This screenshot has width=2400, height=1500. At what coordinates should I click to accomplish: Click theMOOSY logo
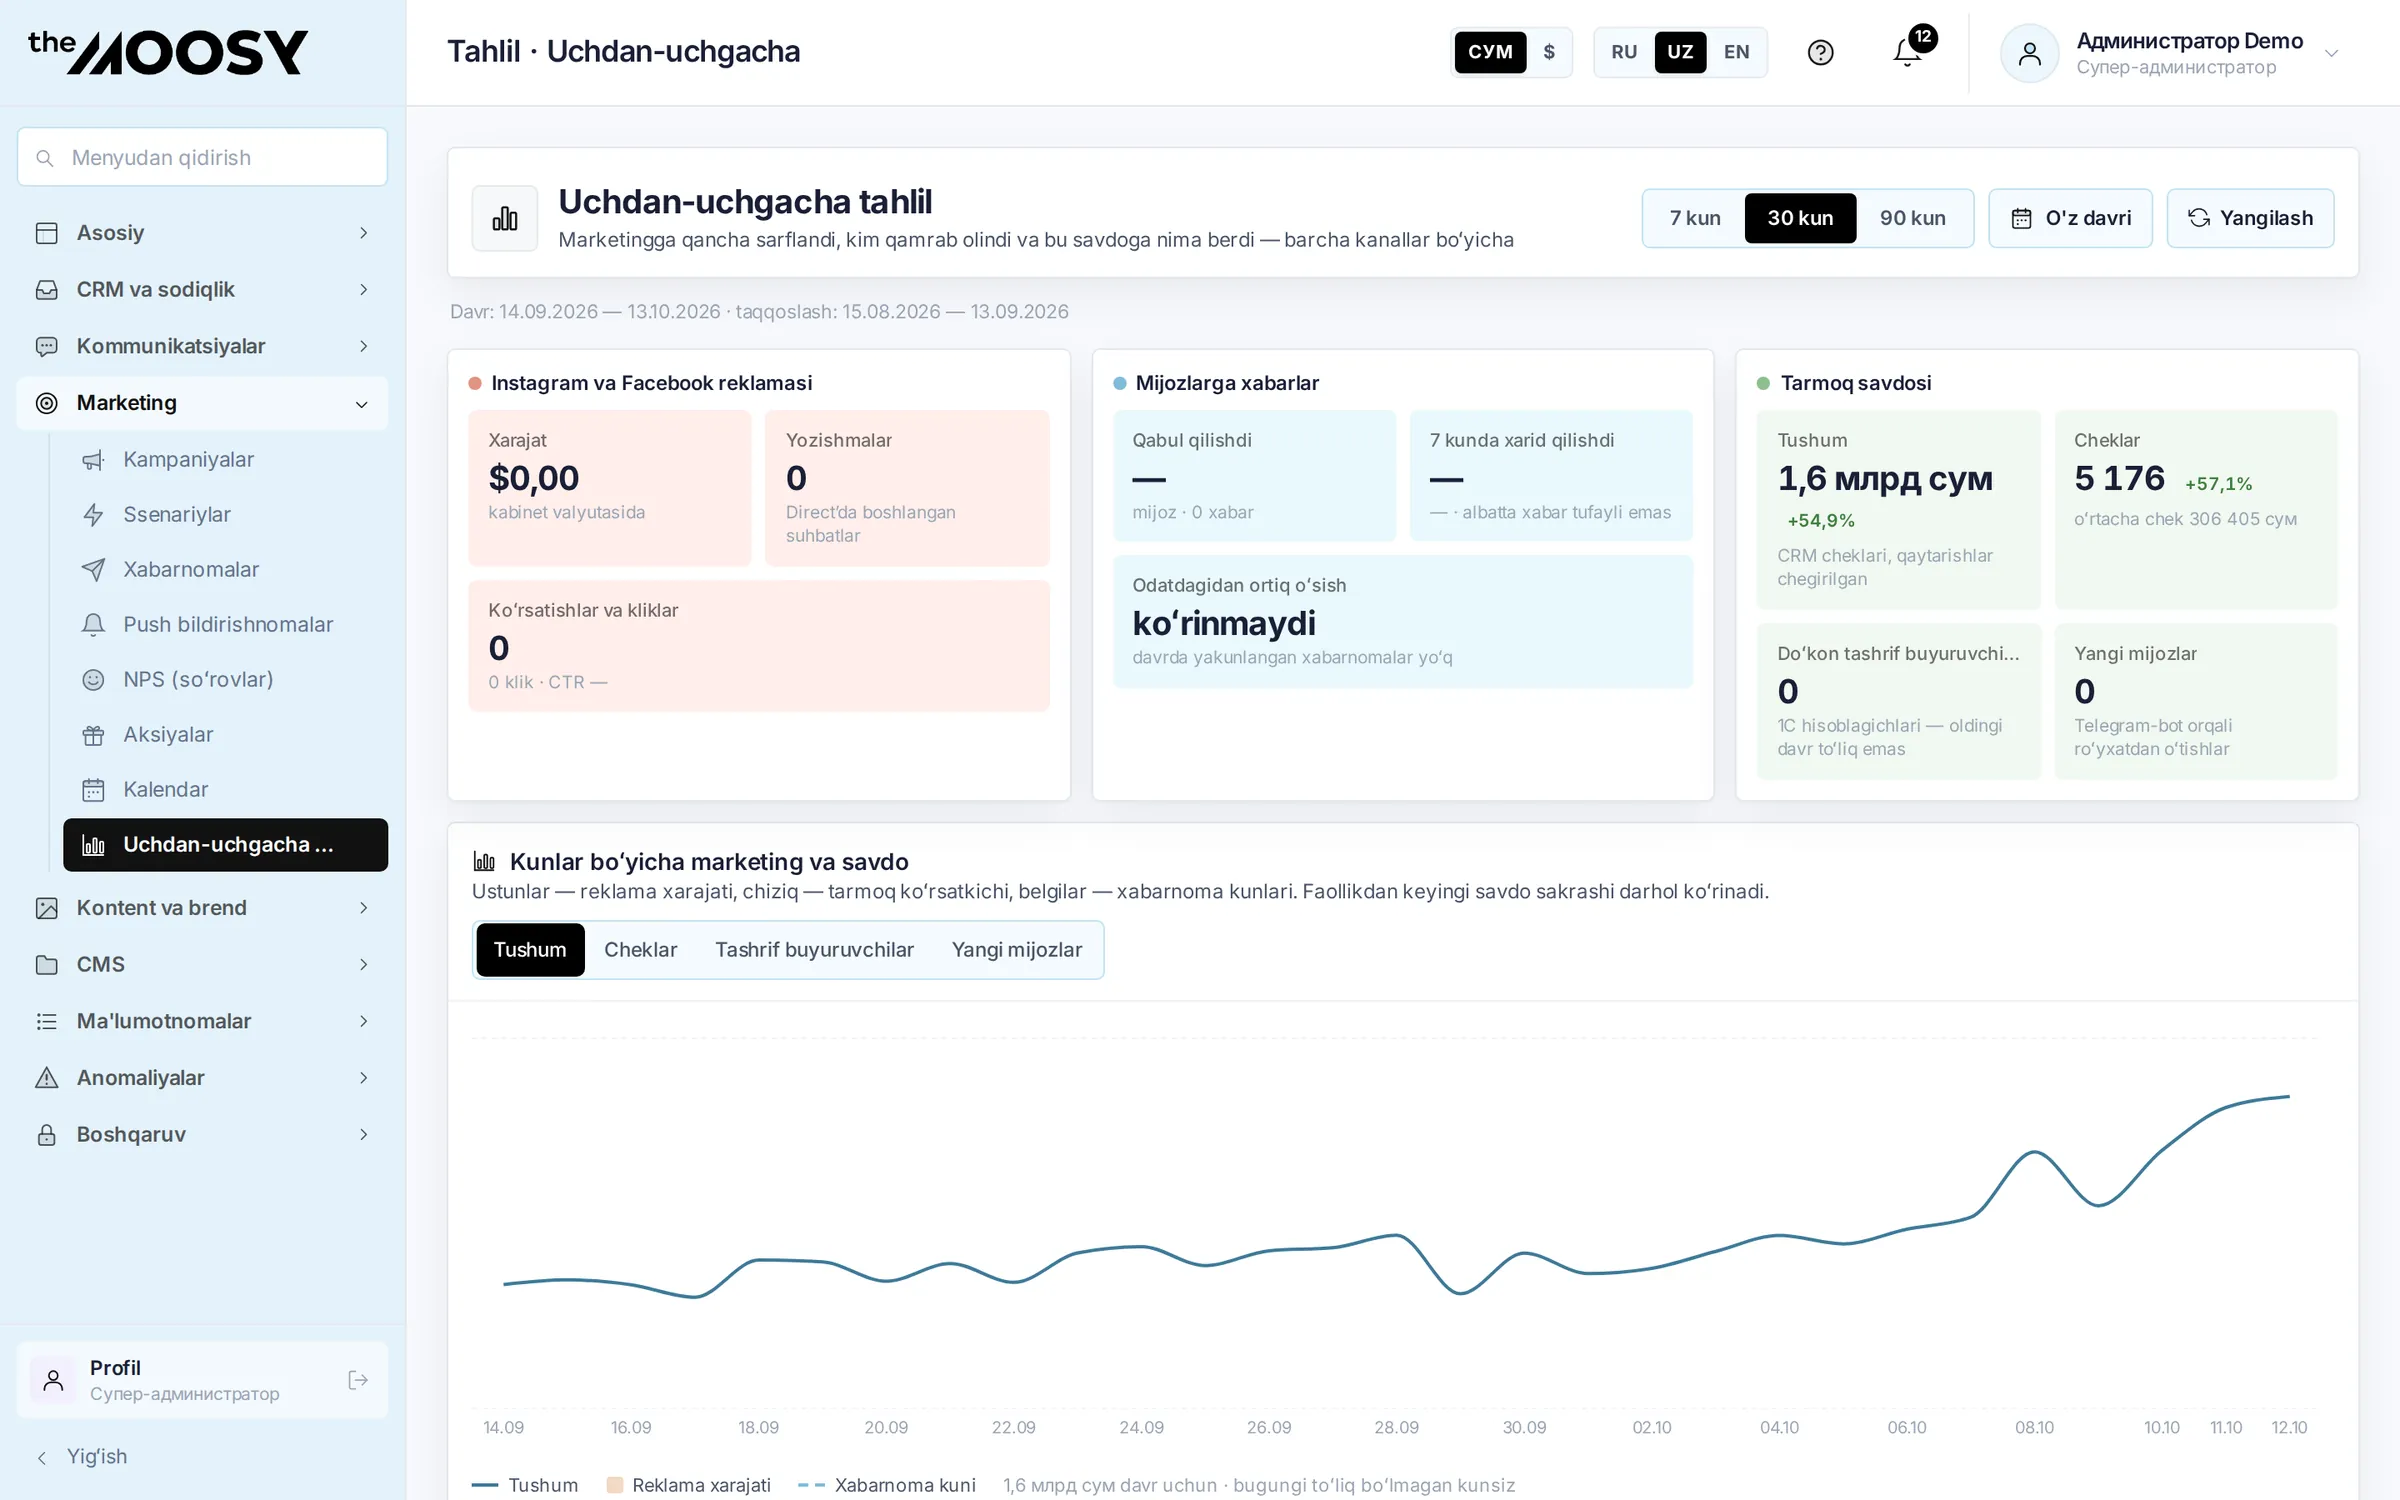tap(168, 52)
